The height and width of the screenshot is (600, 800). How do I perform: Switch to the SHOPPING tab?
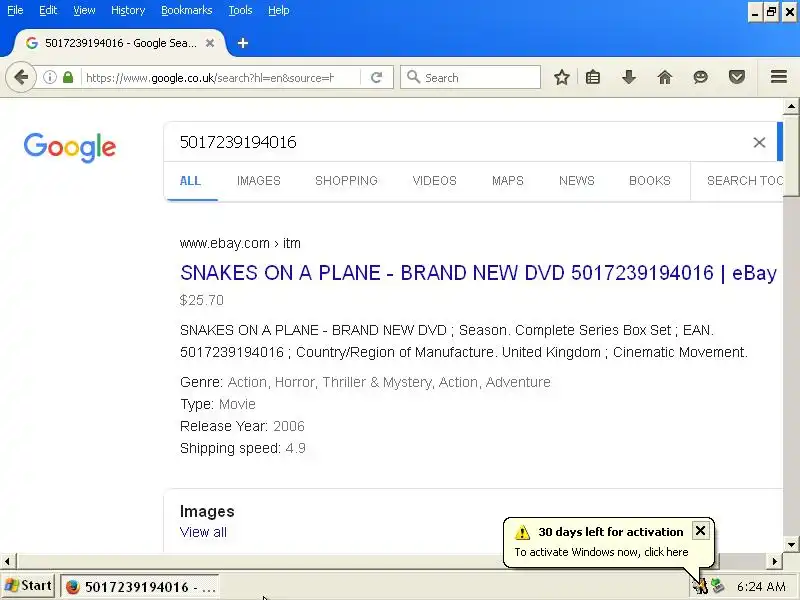346,181
